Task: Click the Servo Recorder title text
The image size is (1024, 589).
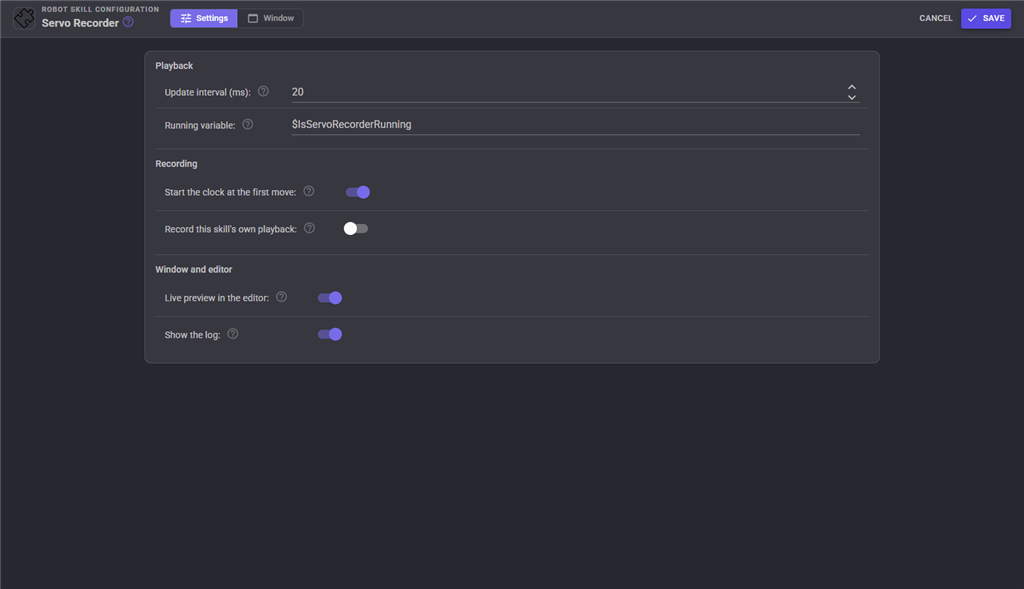Action: click(x=80, y=23)
